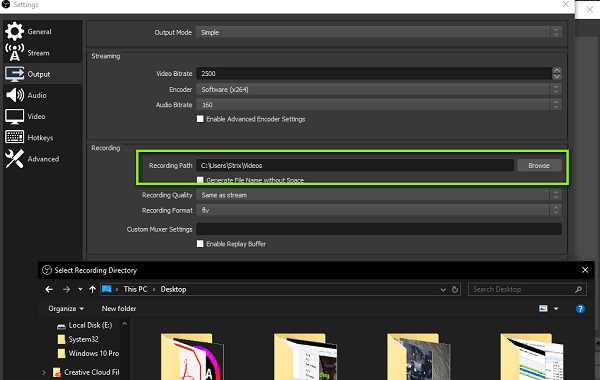
Task: Click the Recording Path text field
Action: (x=355, y=165)
